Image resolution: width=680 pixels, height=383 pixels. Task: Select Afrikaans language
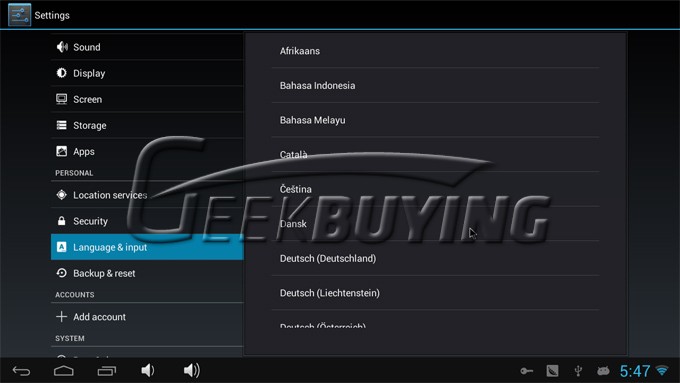click(x=435, y=51)
